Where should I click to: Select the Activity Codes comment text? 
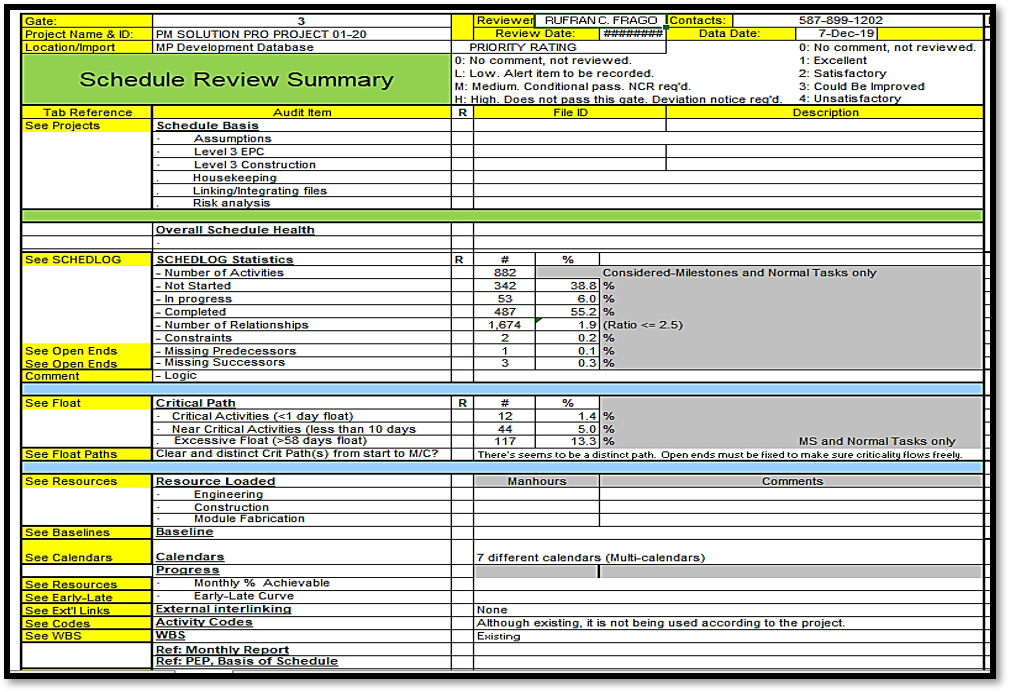(661, 623)
